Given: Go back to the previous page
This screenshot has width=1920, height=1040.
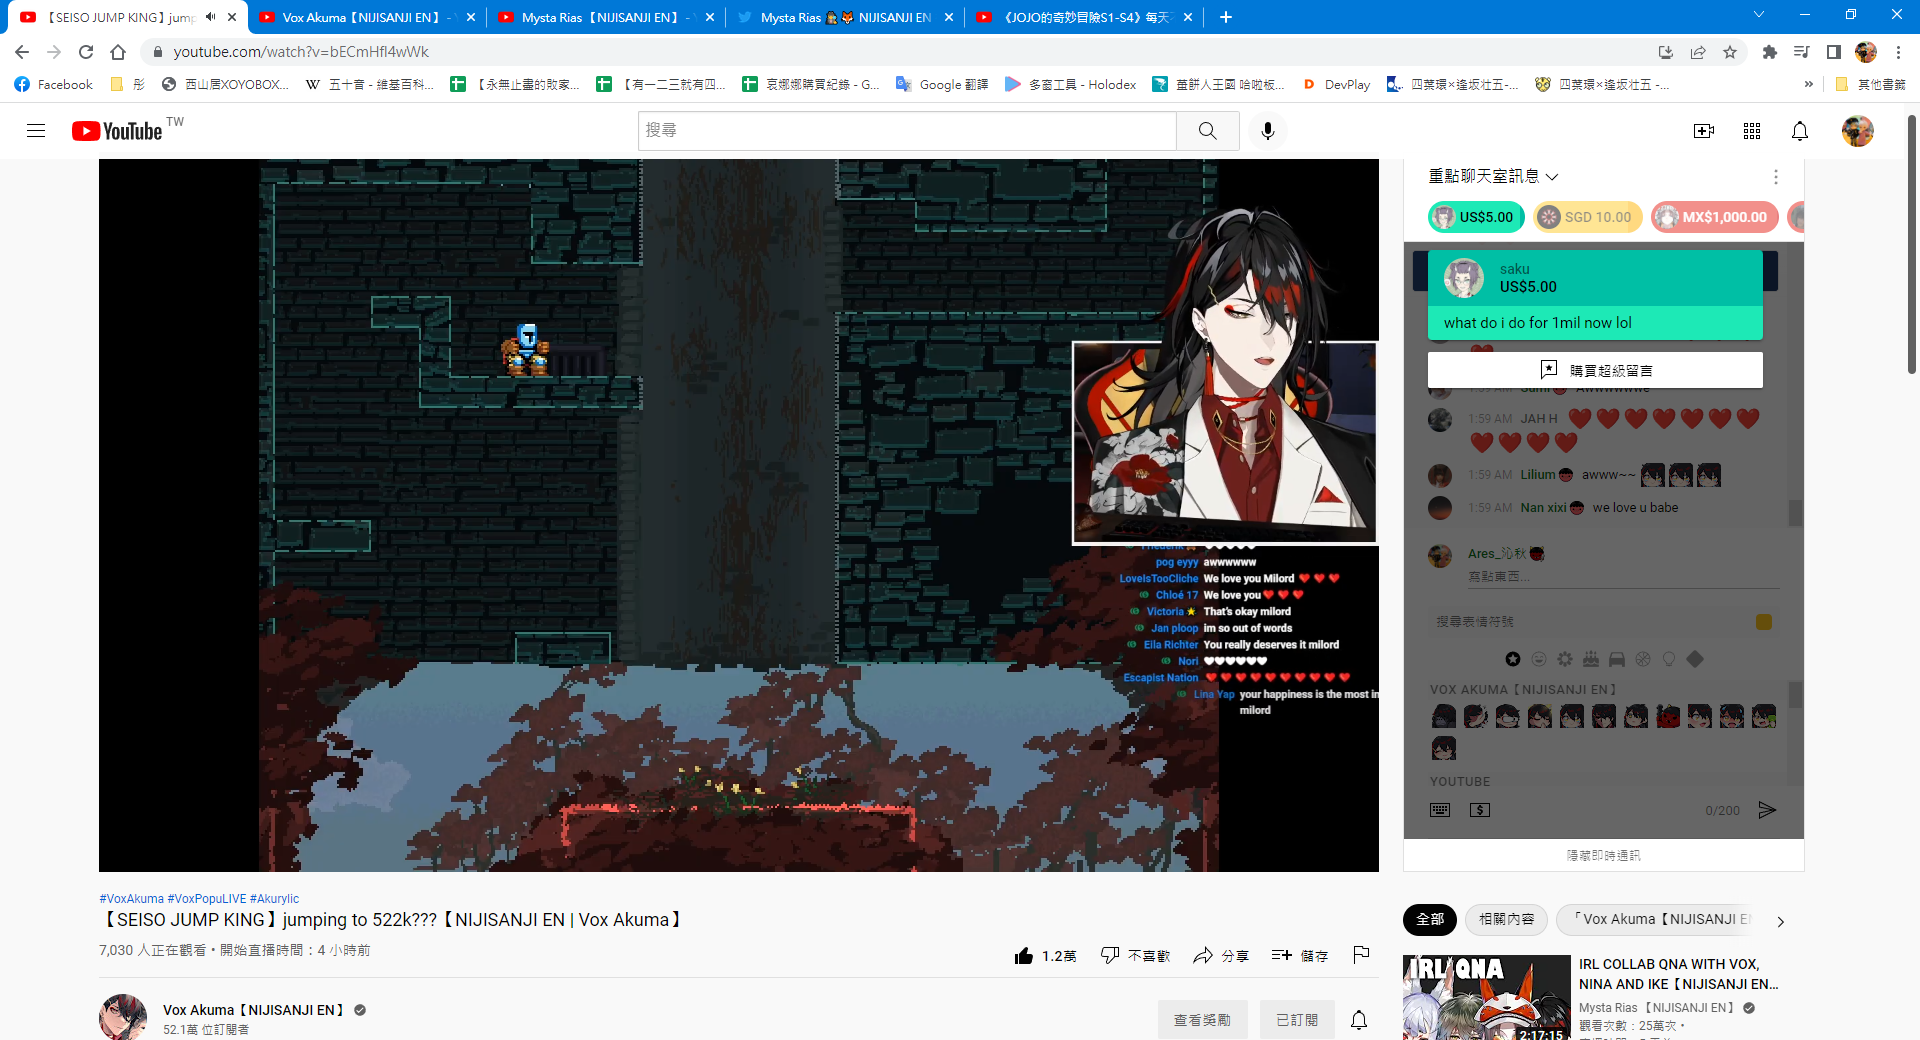Looking at the screenshot, I should 22,52.
